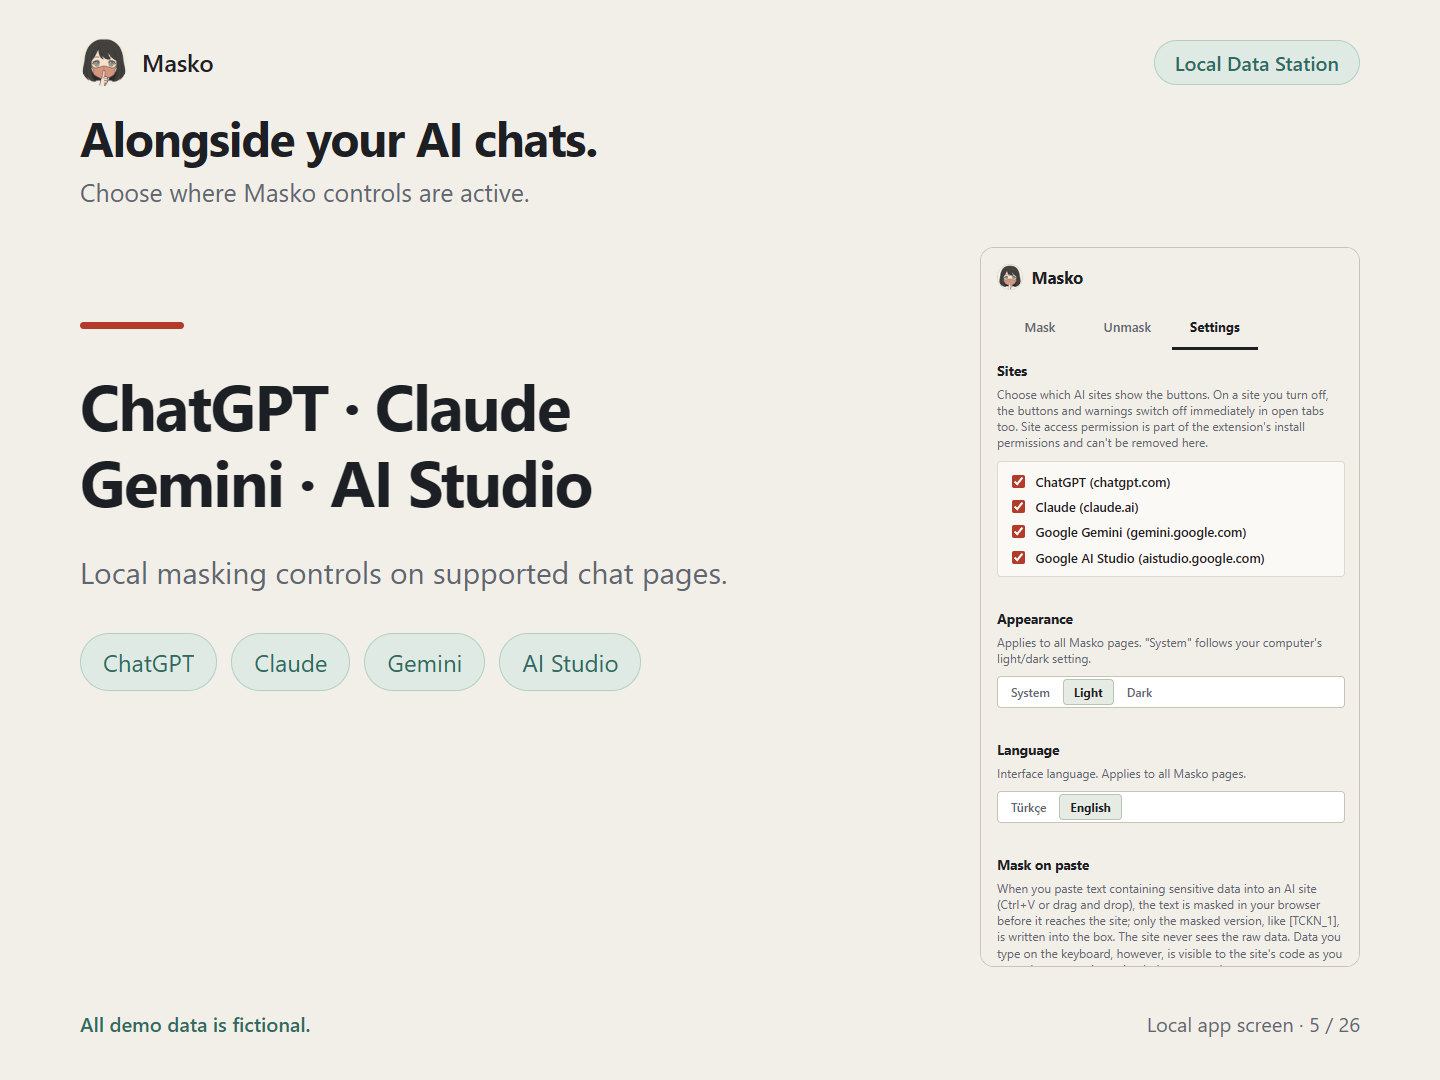Click the Language section heading
The width and height of the screenshot is (1440, 1080).
coord(1028,751)
